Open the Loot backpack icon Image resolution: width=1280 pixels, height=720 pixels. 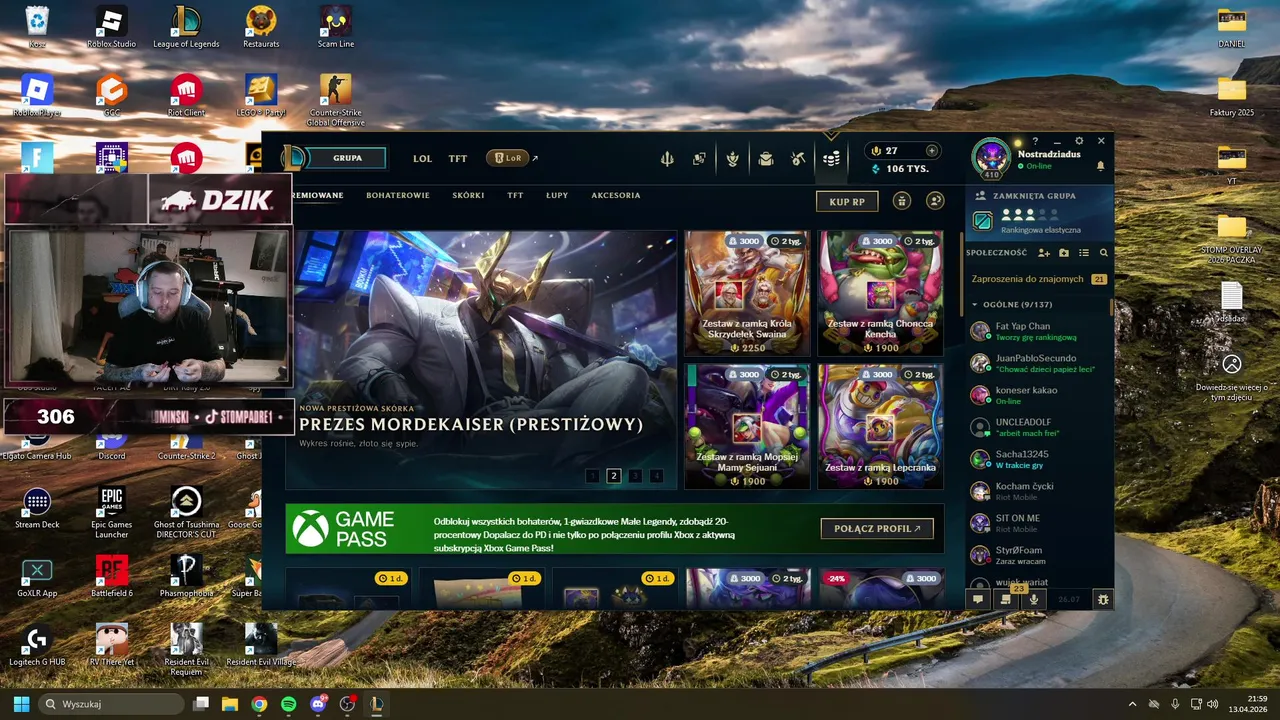click(765, 158)
